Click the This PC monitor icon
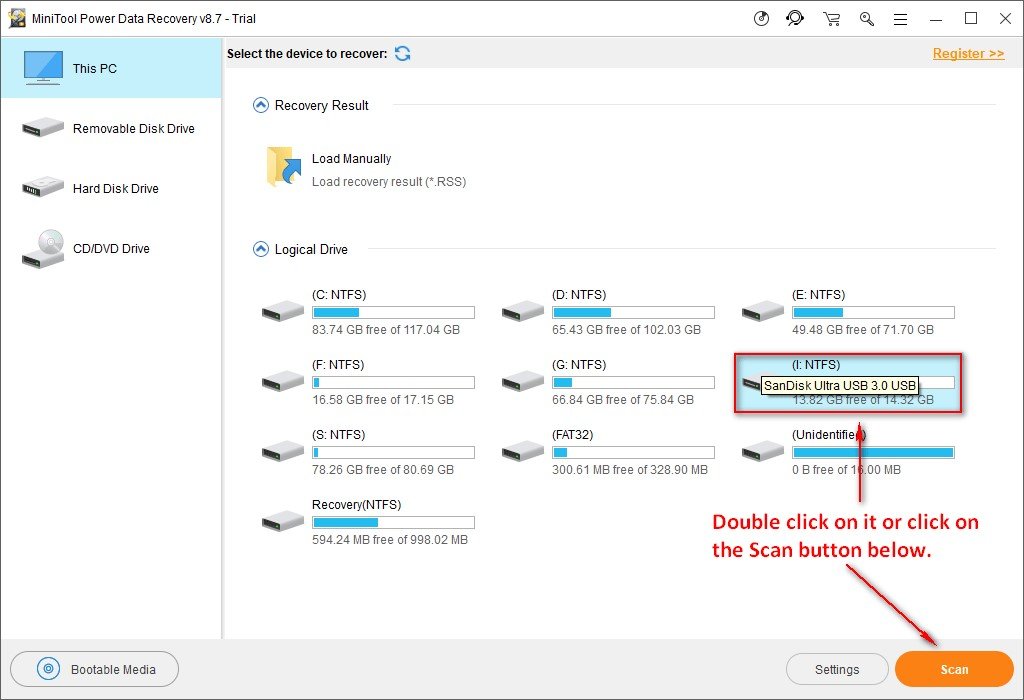Image resolution: width=1024 pixels, height=700 pixels. point(43,67)
